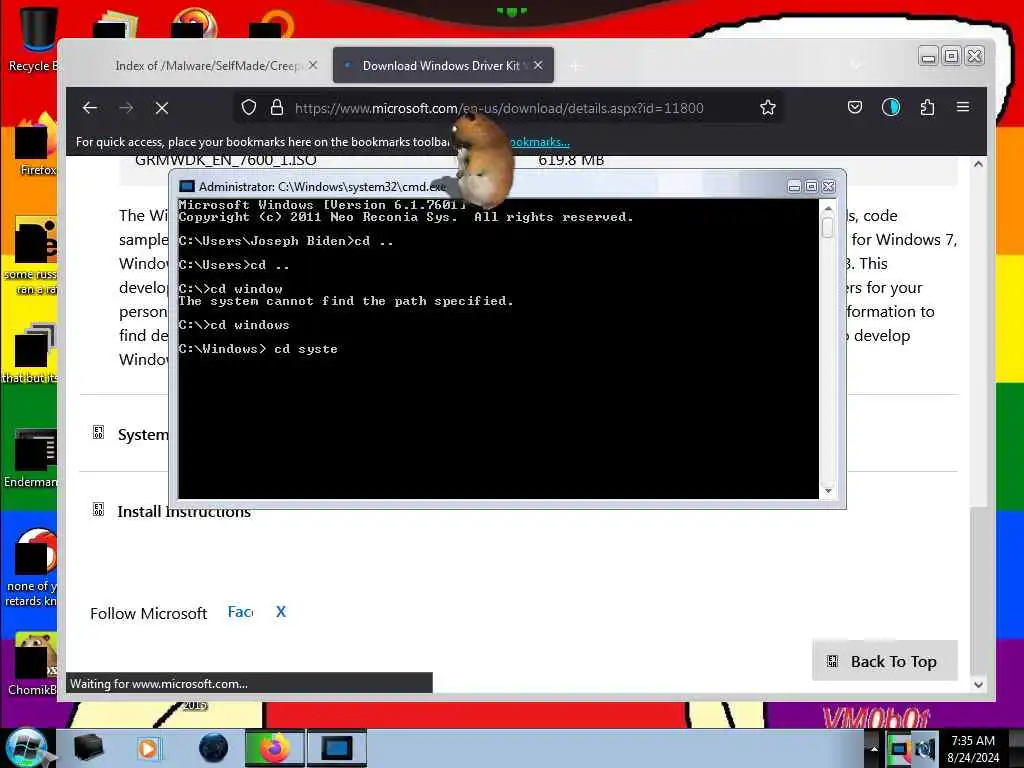Switch to cmd window in taskbar
1024x768 pixels.
coord(337,748)
